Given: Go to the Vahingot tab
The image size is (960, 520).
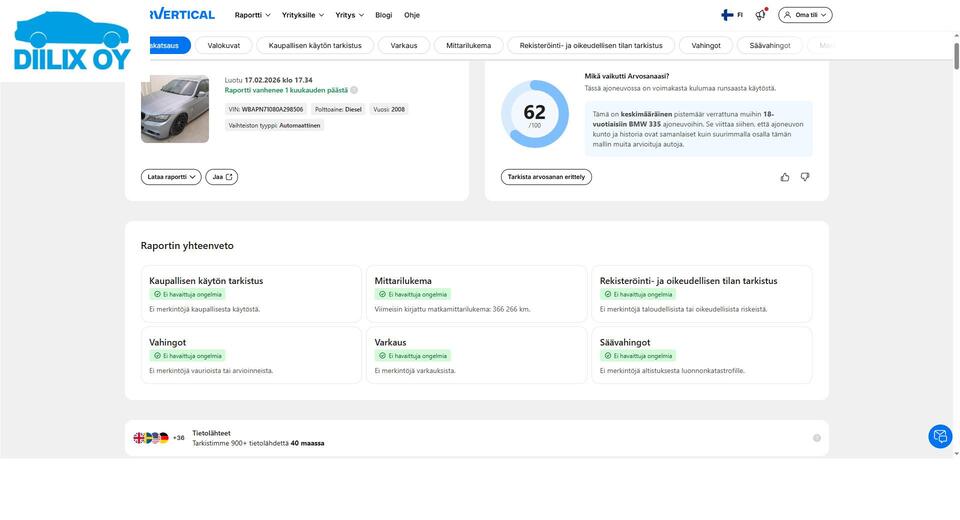Looking at the screenshot, I should 706,45.
